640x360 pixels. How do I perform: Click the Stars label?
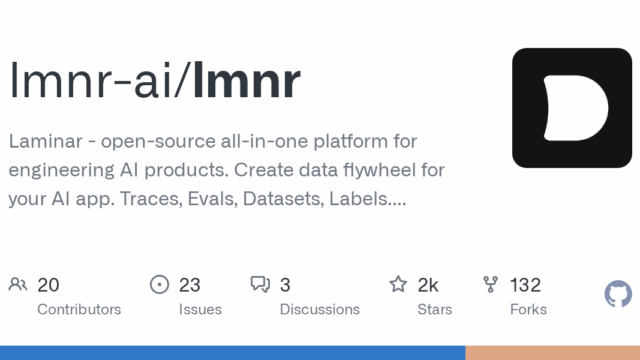pyautogui.click(x=435, y=309)
